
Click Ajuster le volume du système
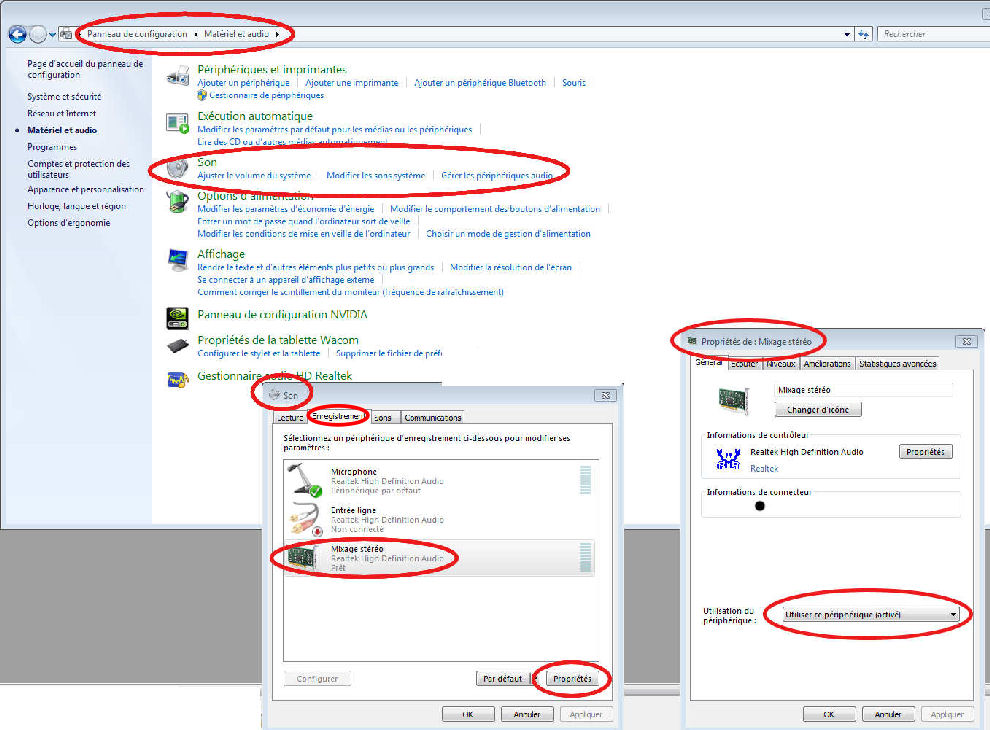click(254, 175)
